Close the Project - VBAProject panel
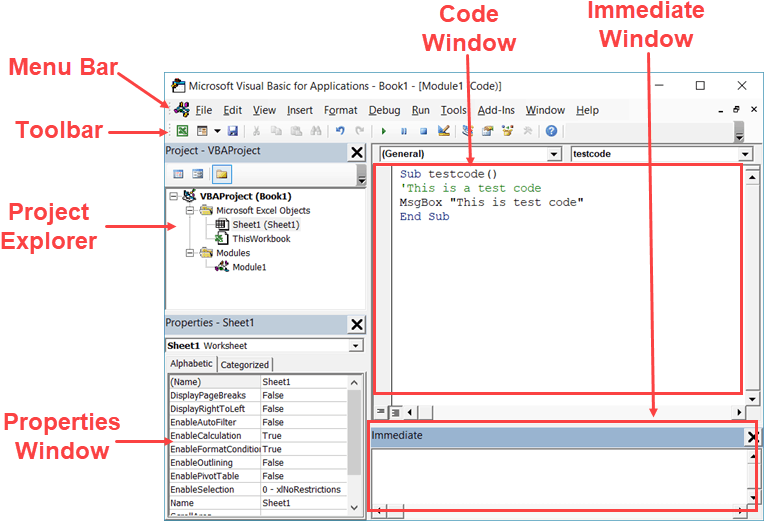Viewport: 764px width, 521px height. pos(357,153)
